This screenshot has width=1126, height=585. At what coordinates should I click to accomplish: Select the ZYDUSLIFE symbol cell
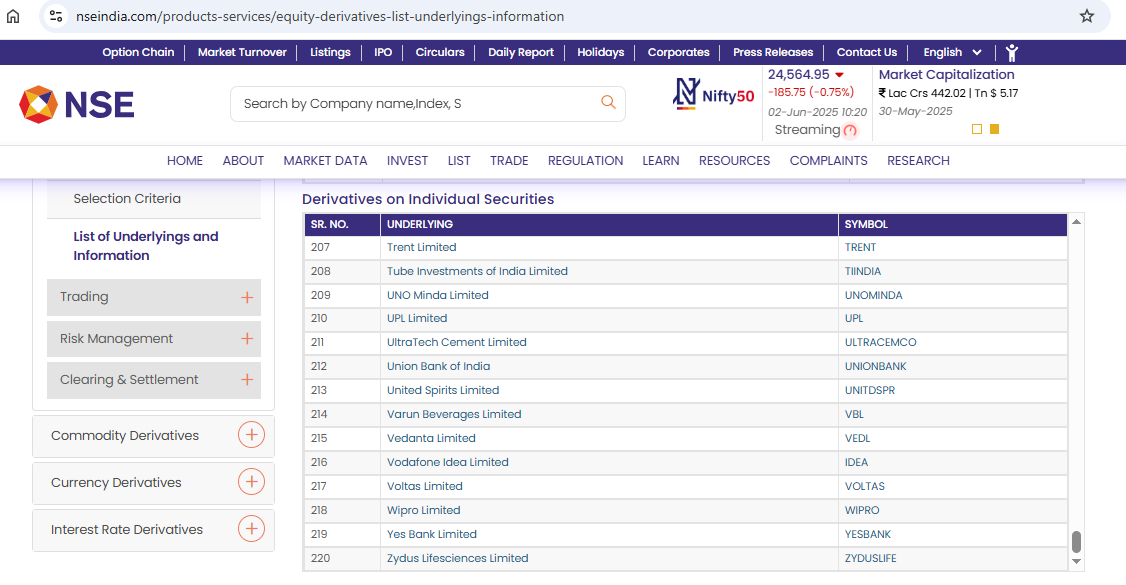click(x=952, y=558)
